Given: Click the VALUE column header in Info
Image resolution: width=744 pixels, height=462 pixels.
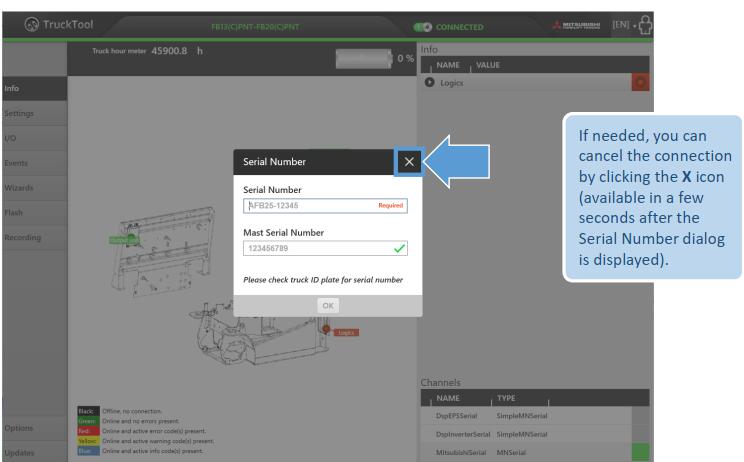Looking at the screenshot, I should tap(488, 65).
